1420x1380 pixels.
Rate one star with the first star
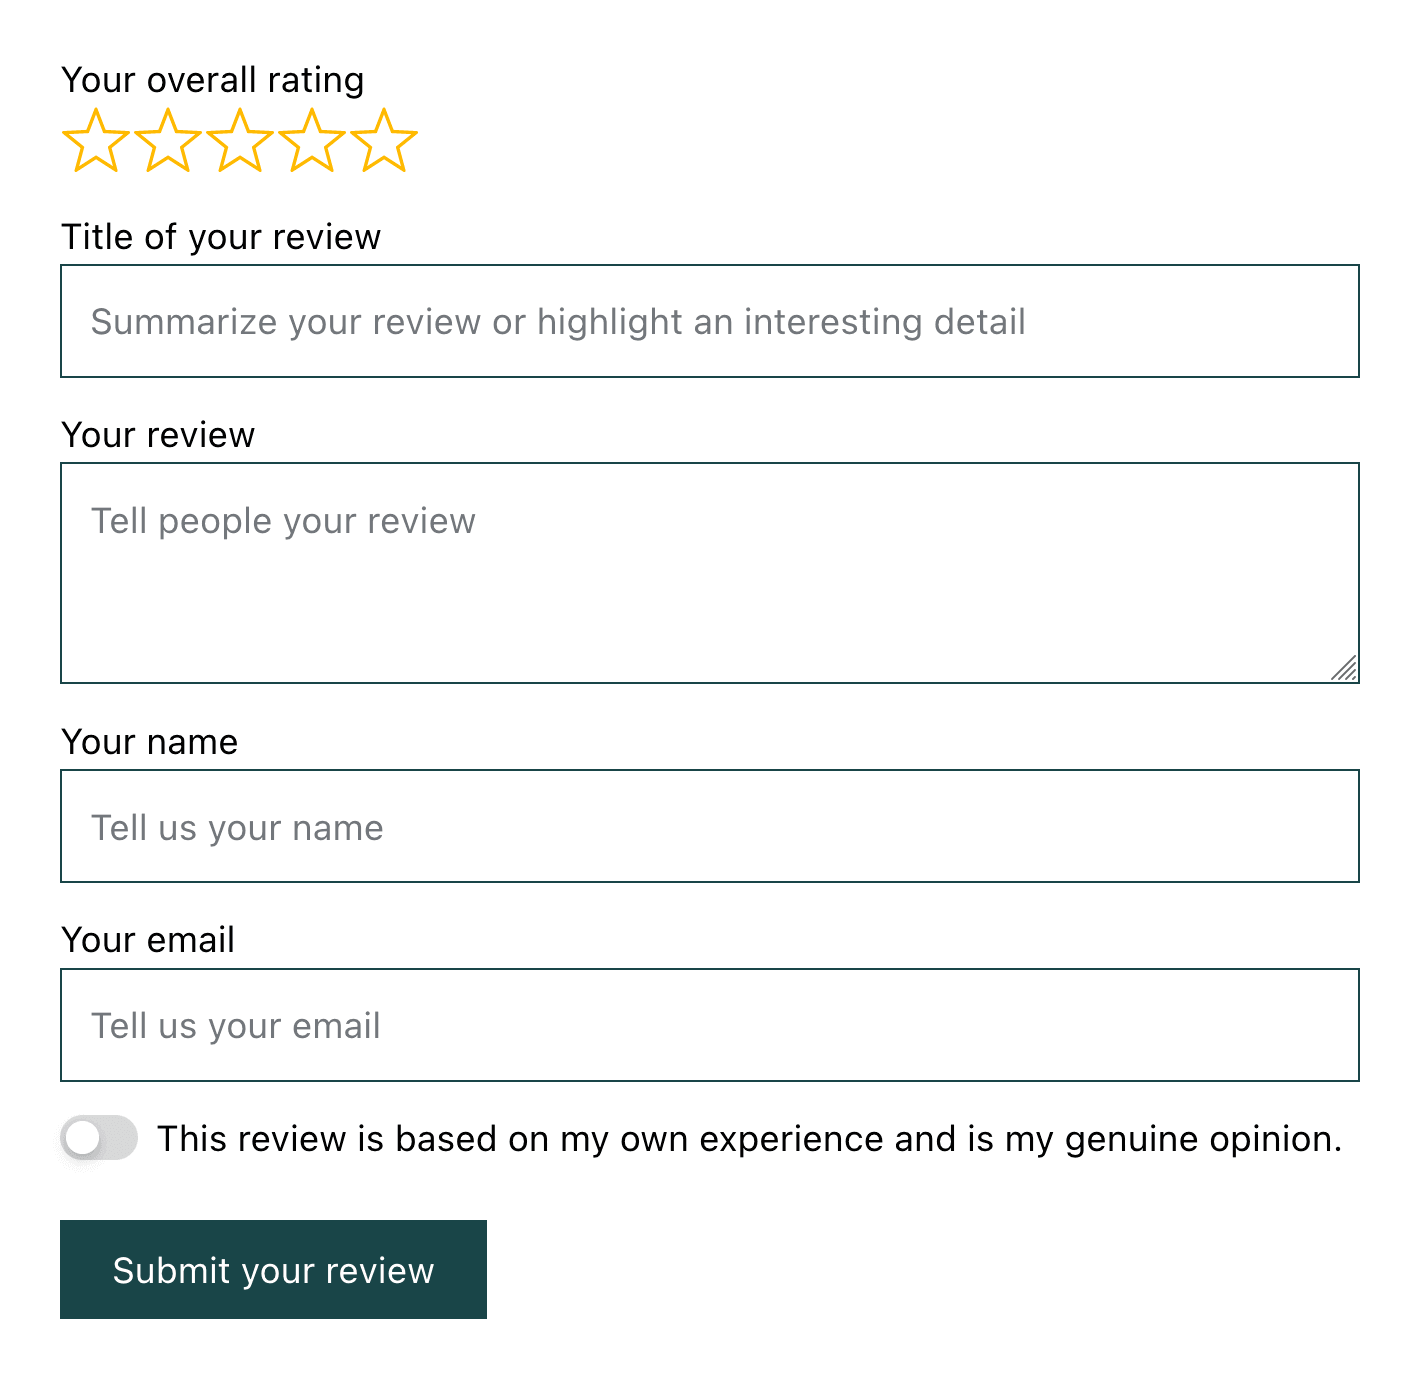coord(96,141)
